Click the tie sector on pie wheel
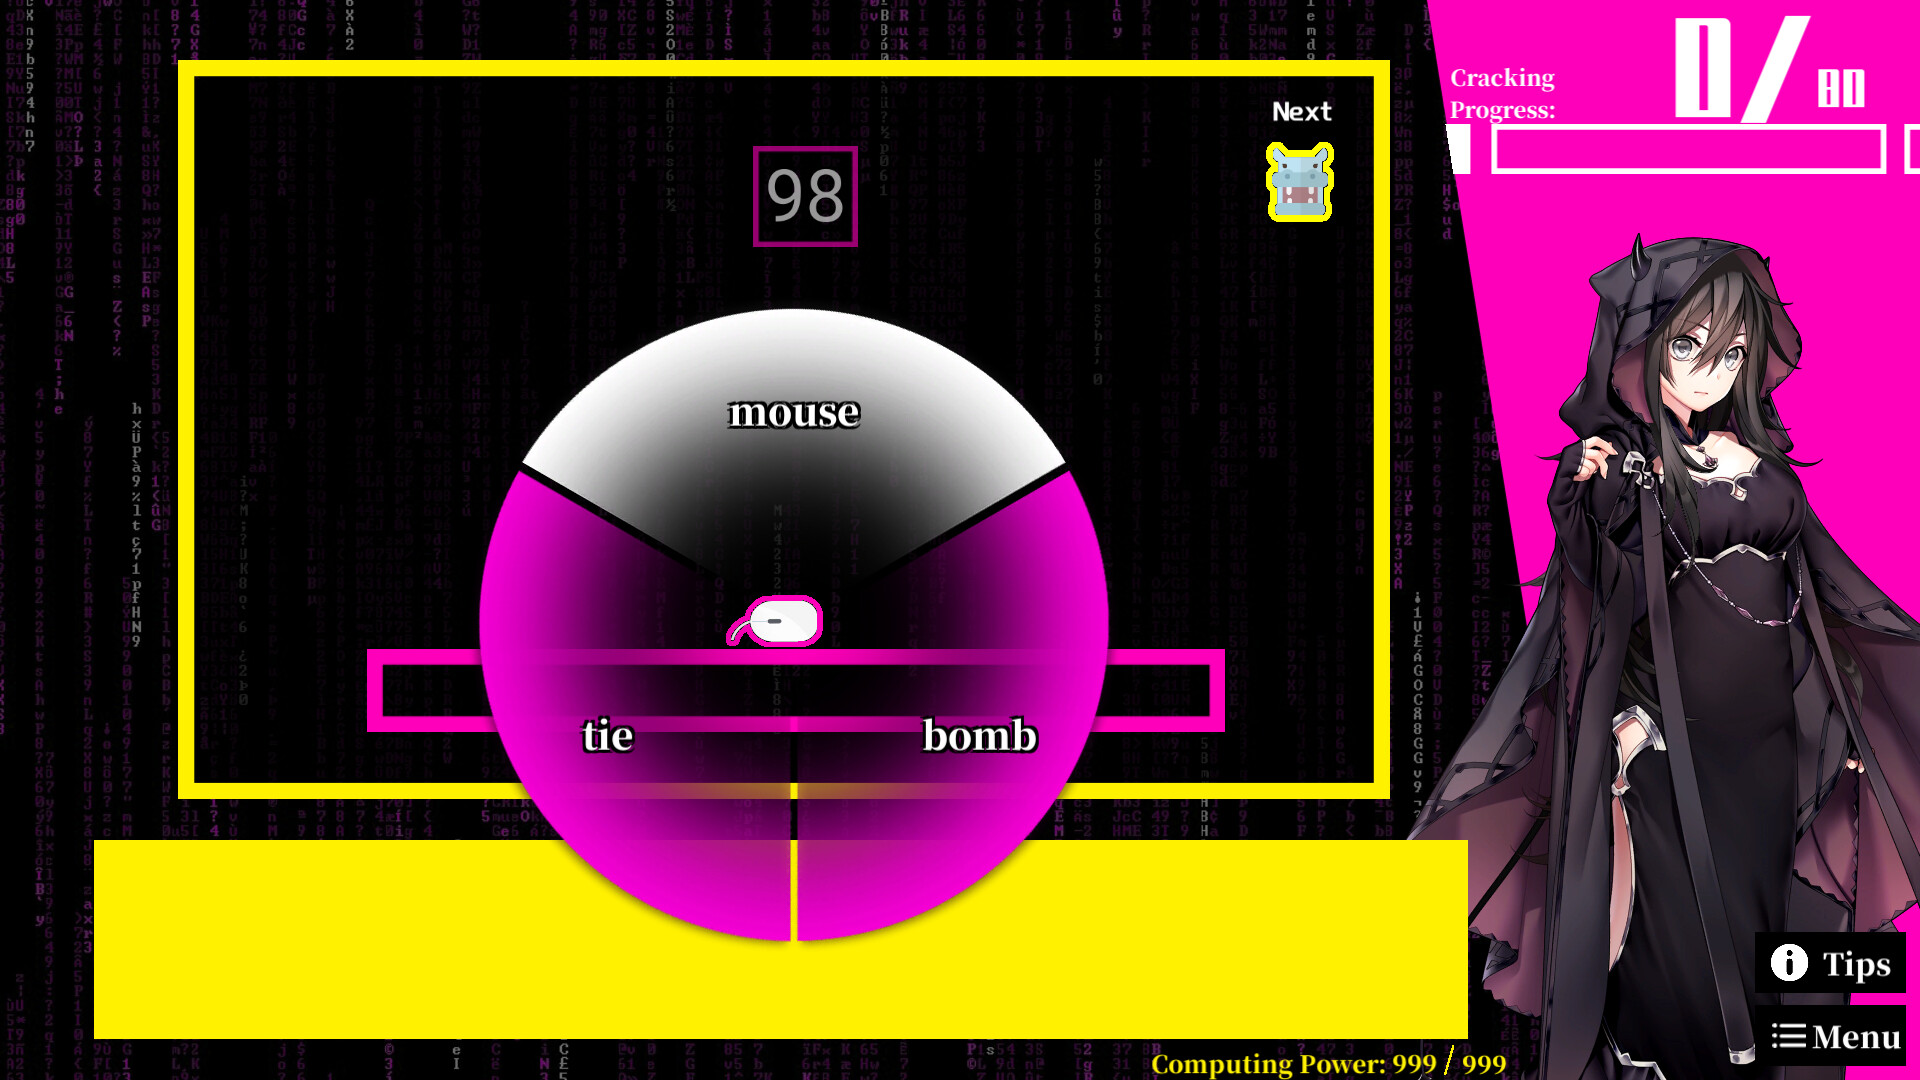 pyautogui.click(x=607, y=733)
